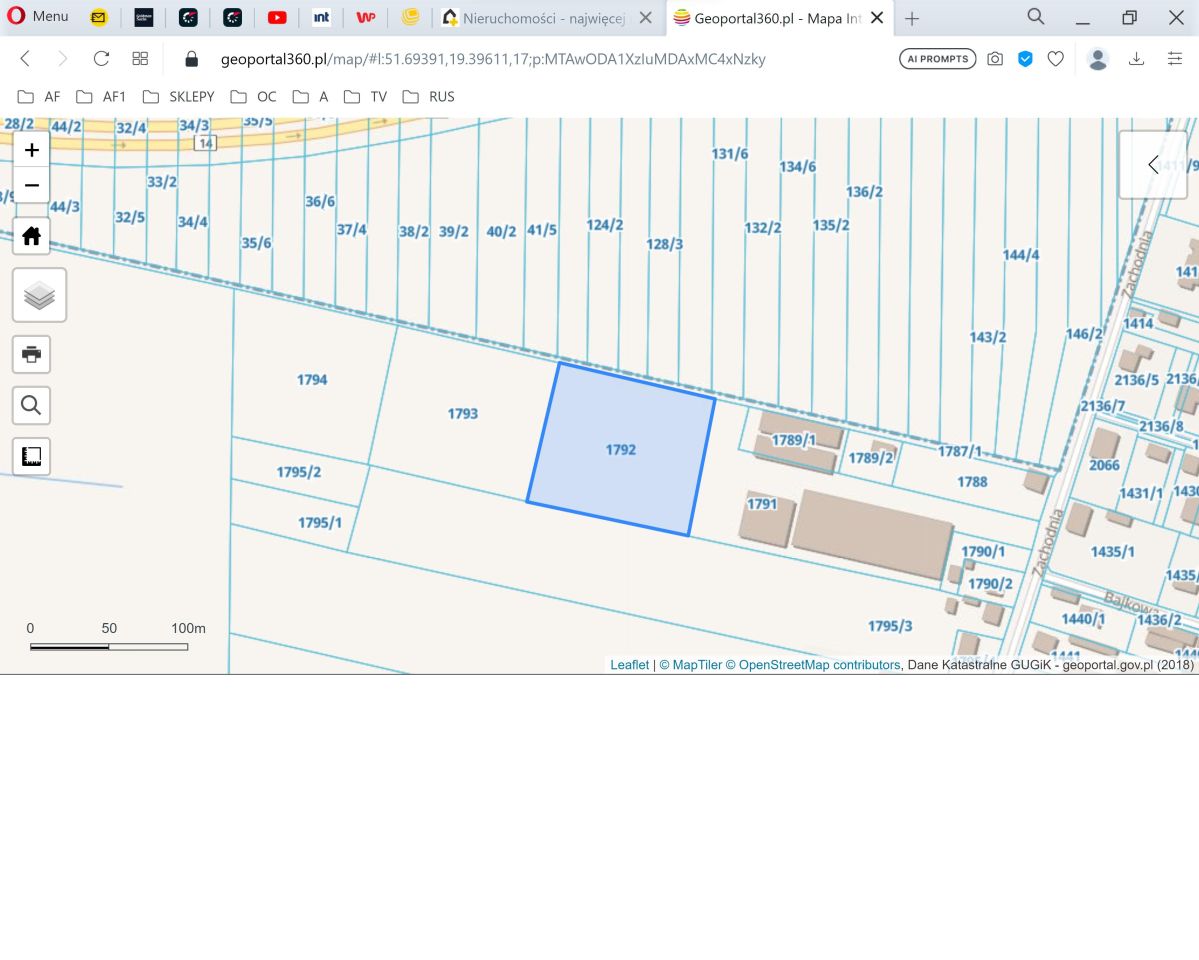The width and height of the screenshot is (1199, 960).
Task: Click the Leaflet attribution link
Action: [629, 665]
